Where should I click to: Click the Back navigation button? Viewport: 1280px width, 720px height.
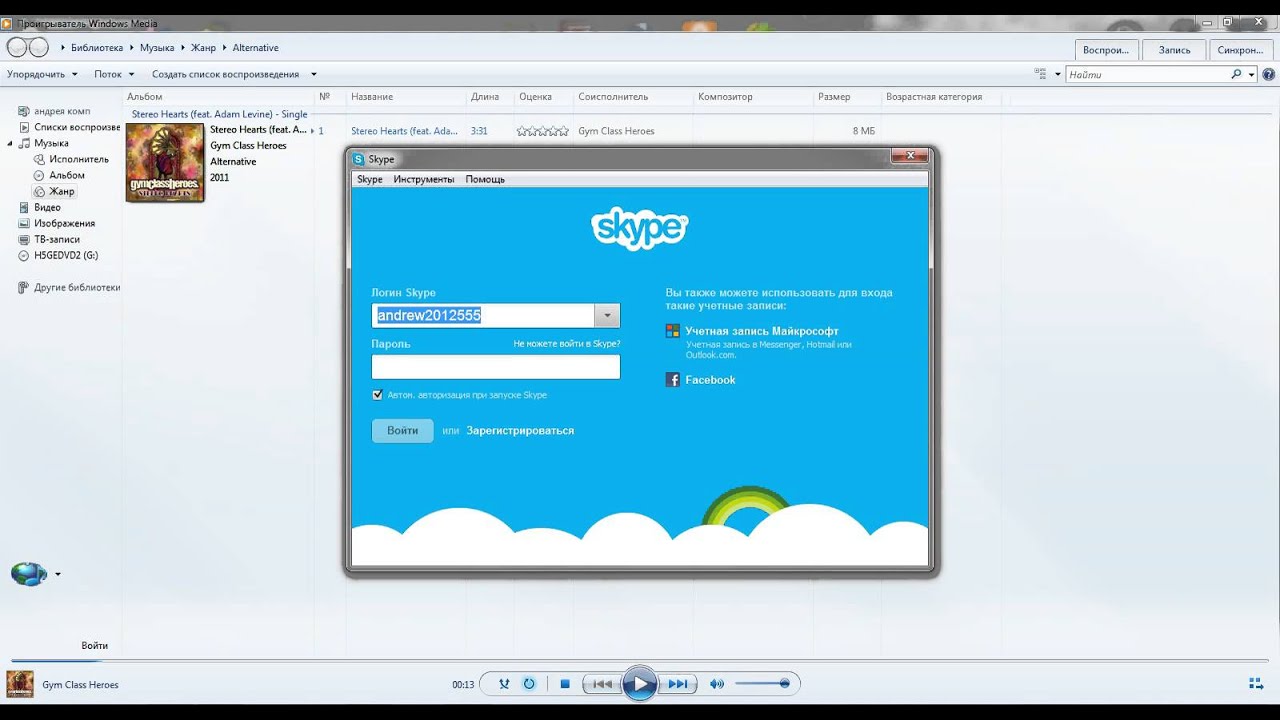(x=17, y=47)
